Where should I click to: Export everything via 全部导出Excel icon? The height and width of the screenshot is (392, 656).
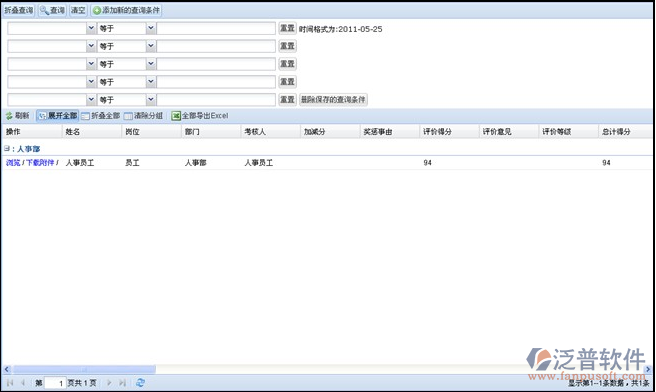(x=200, y=115)
